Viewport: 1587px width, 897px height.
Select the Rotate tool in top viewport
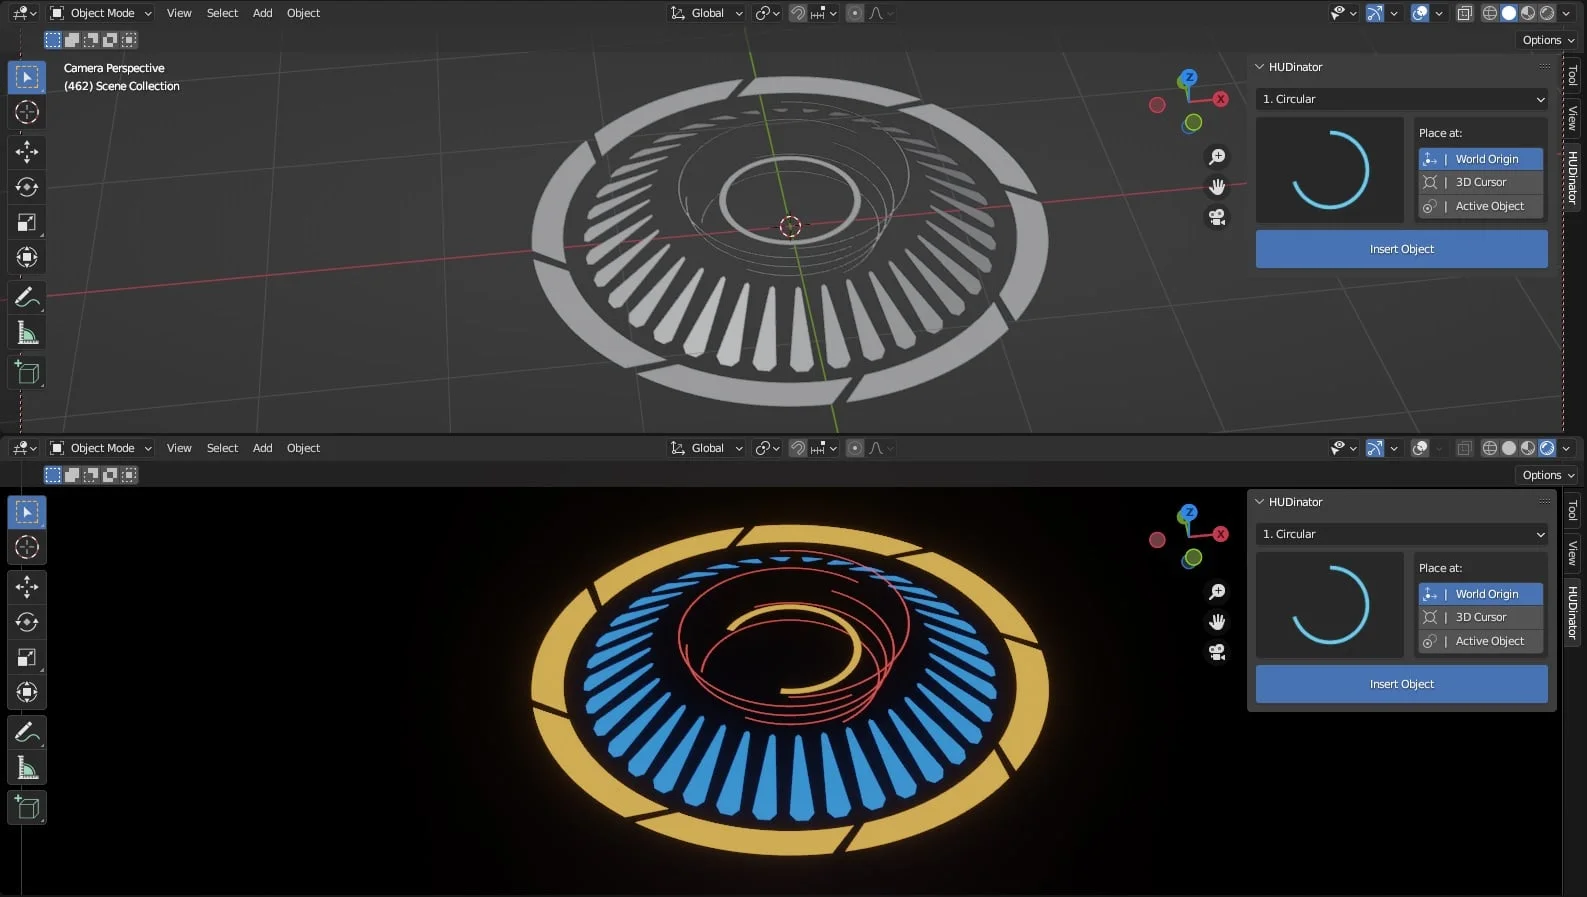click(27, 187)
